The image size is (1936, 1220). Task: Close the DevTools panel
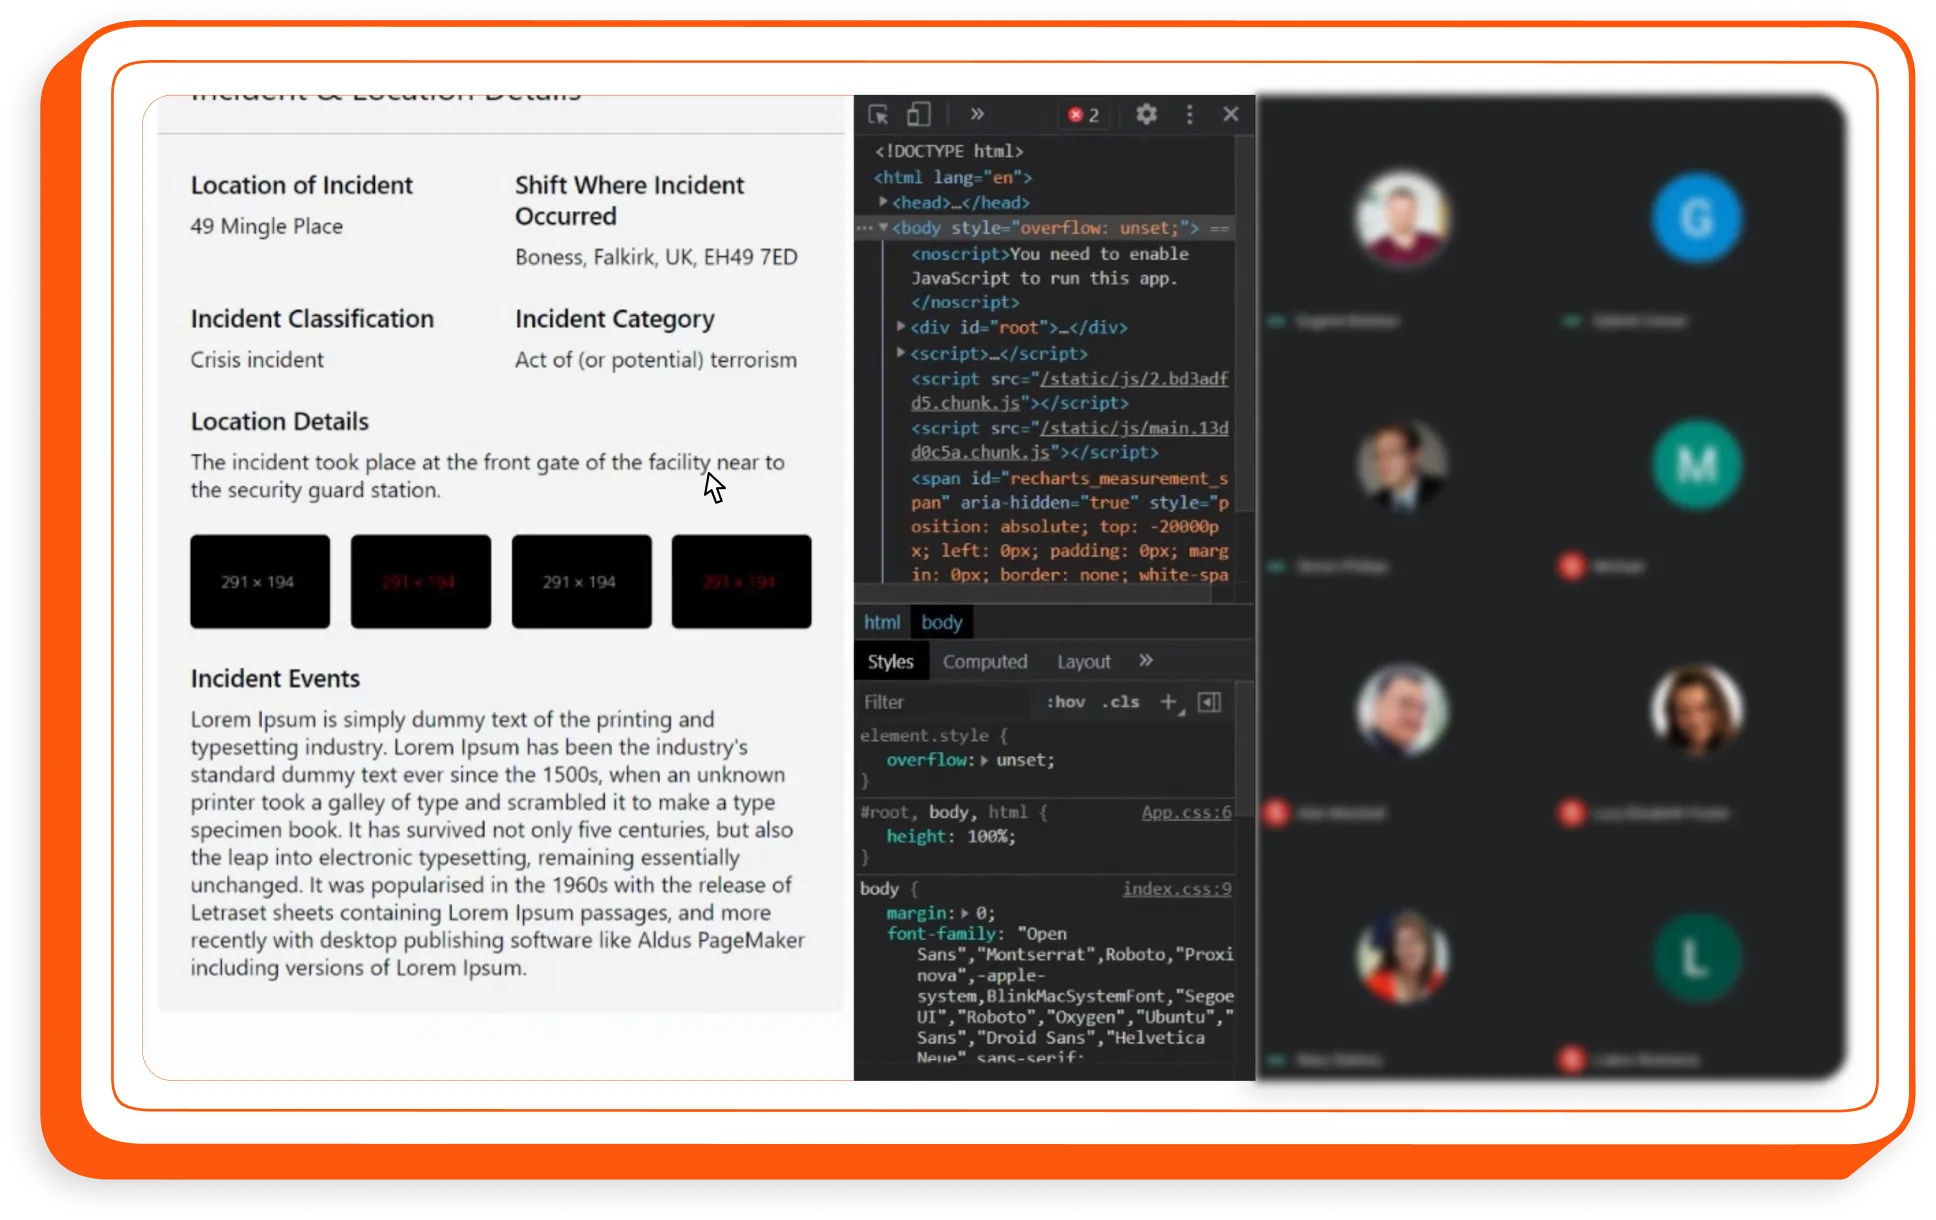pyautogui.click(x=1231, y=114)
